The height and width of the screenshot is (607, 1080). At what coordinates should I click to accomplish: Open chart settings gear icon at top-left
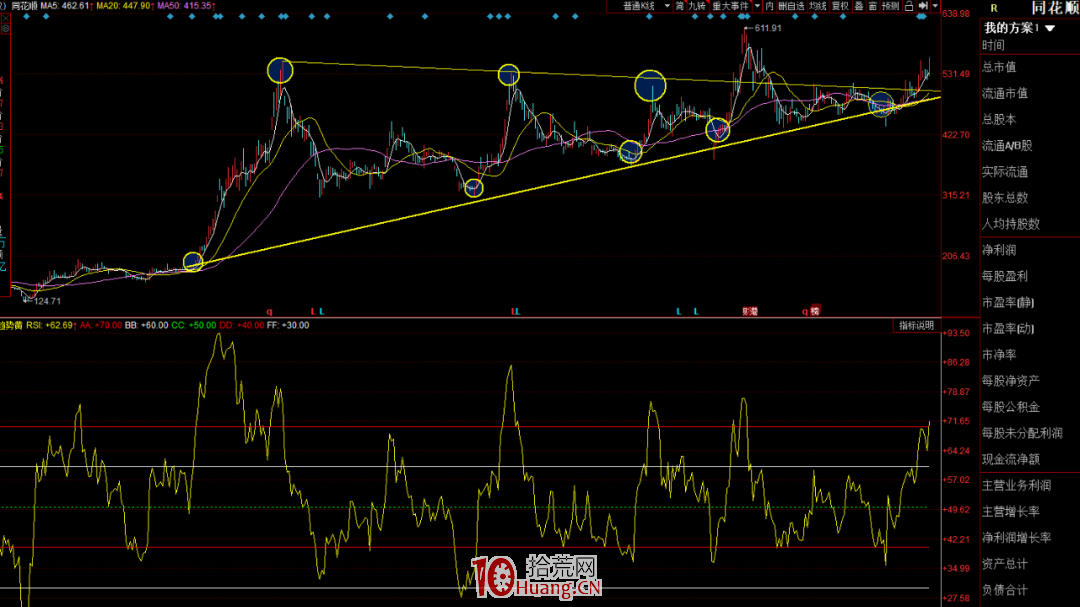coord(3,6)
